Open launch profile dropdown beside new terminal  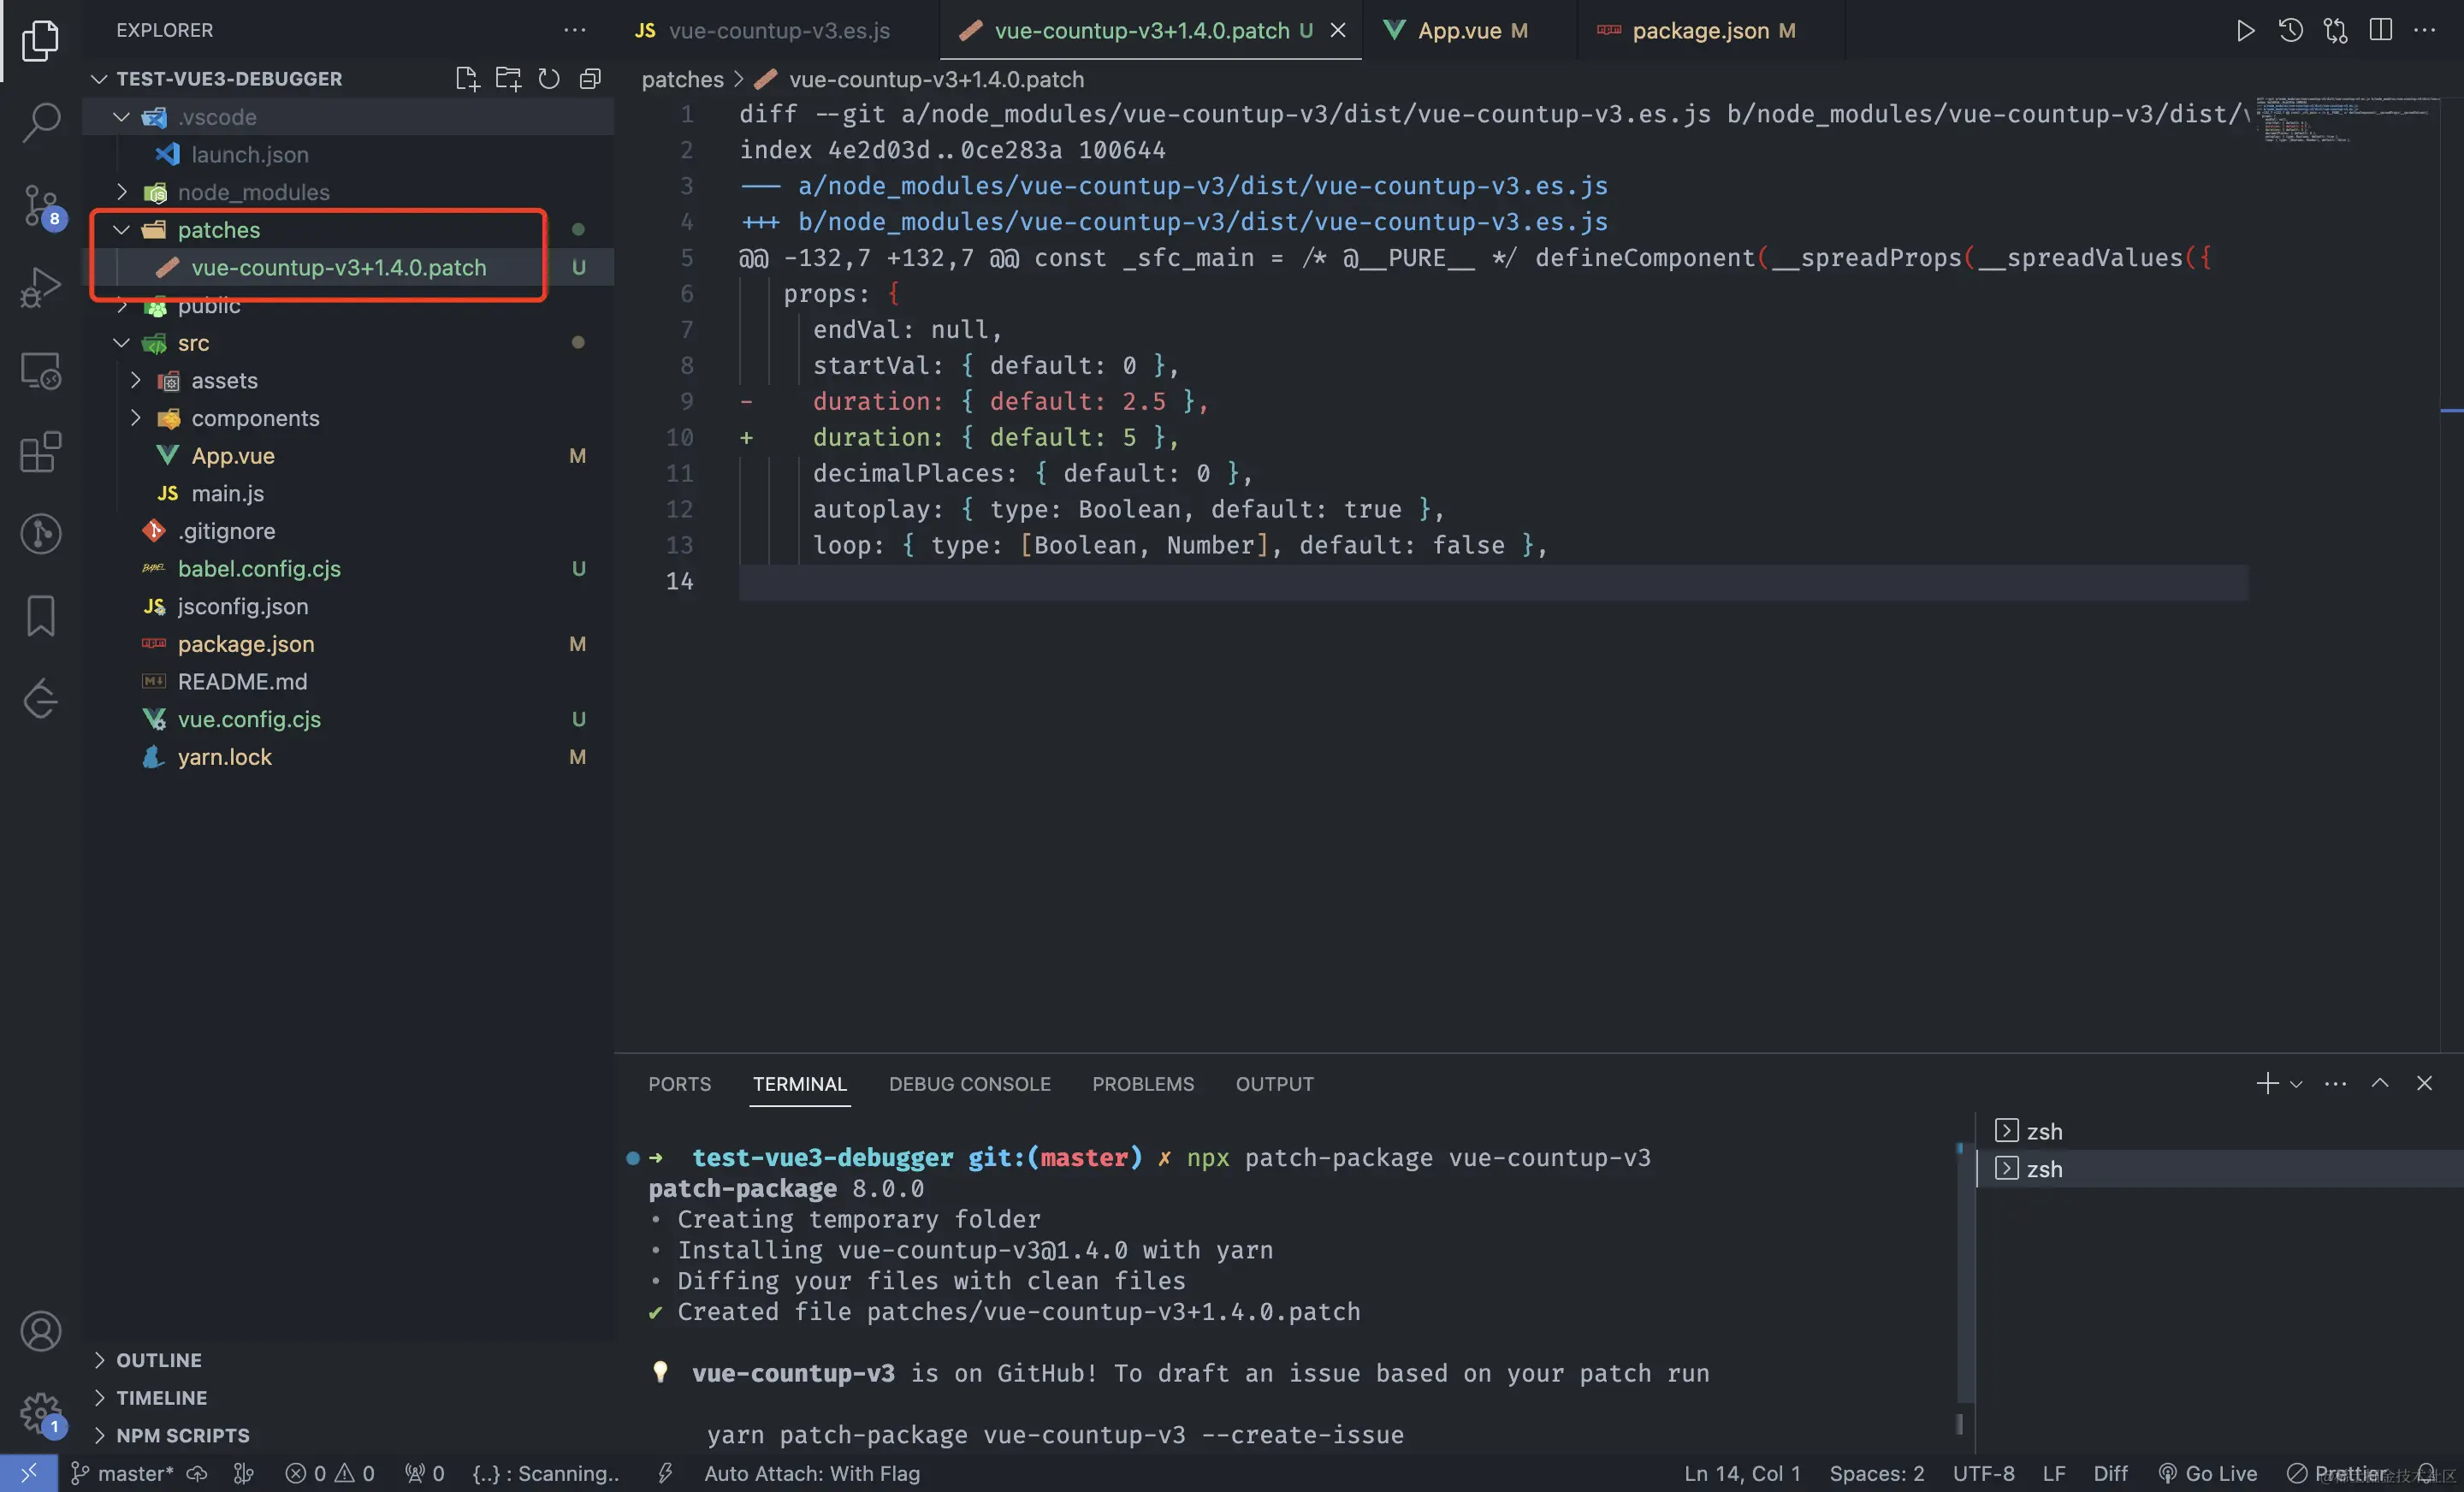coord(2296,1084)
